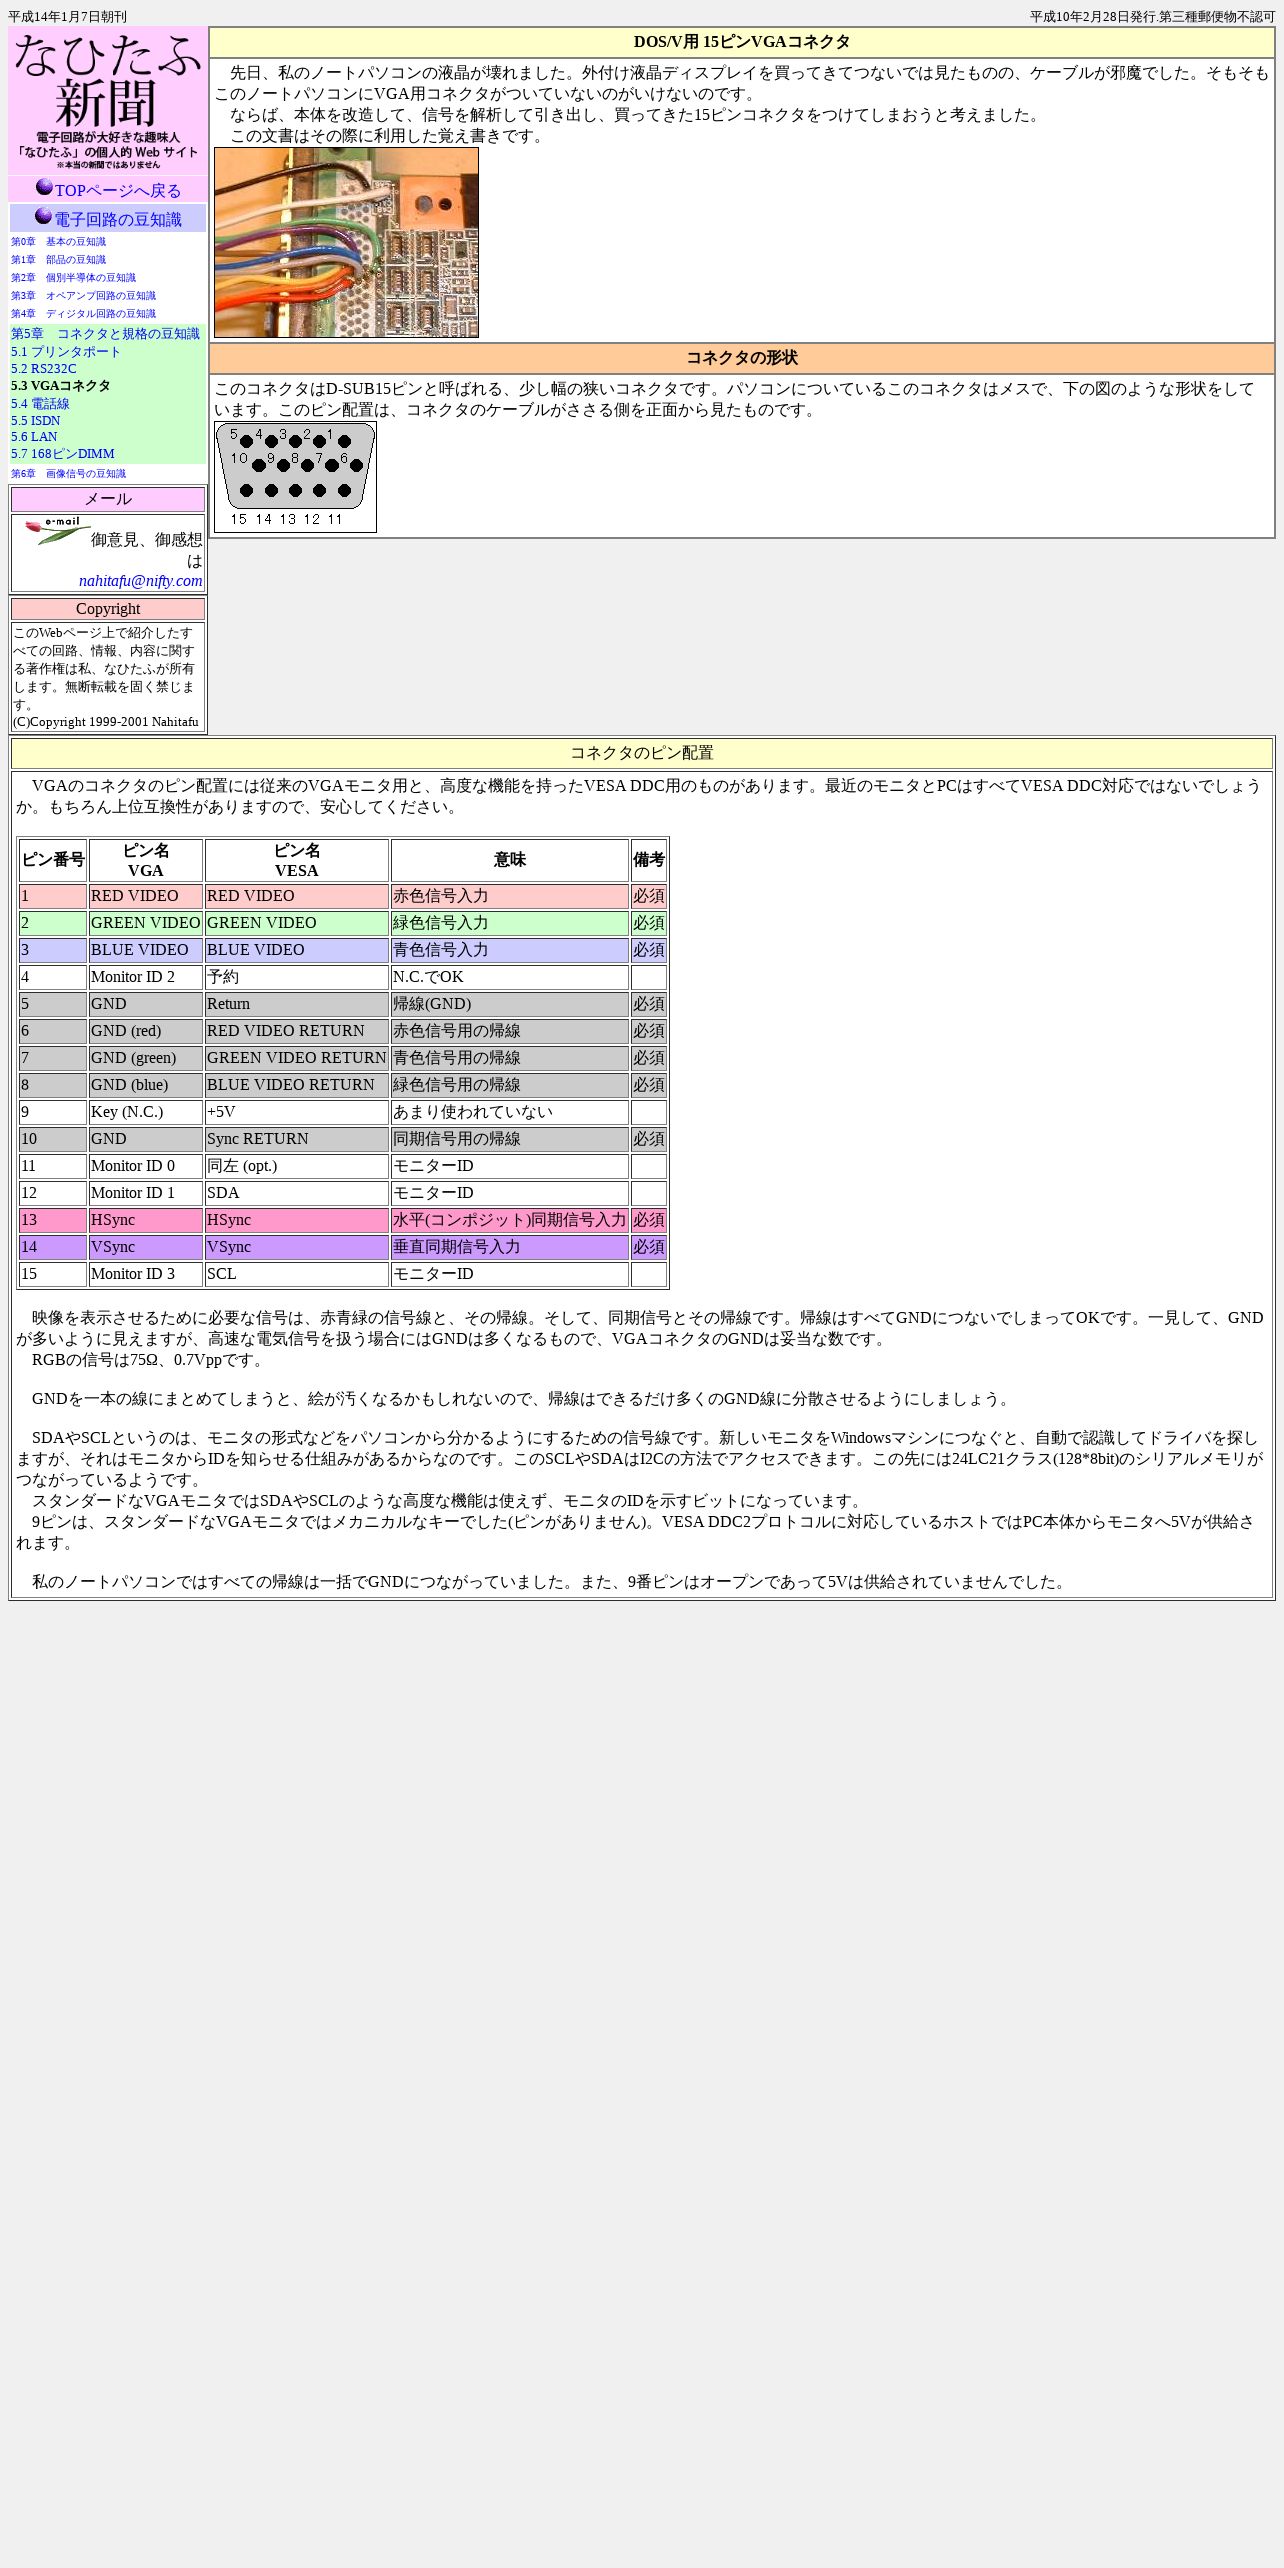Click the e-mail tulip icon
1284x2568 pixels.
[x=58, y=531]
